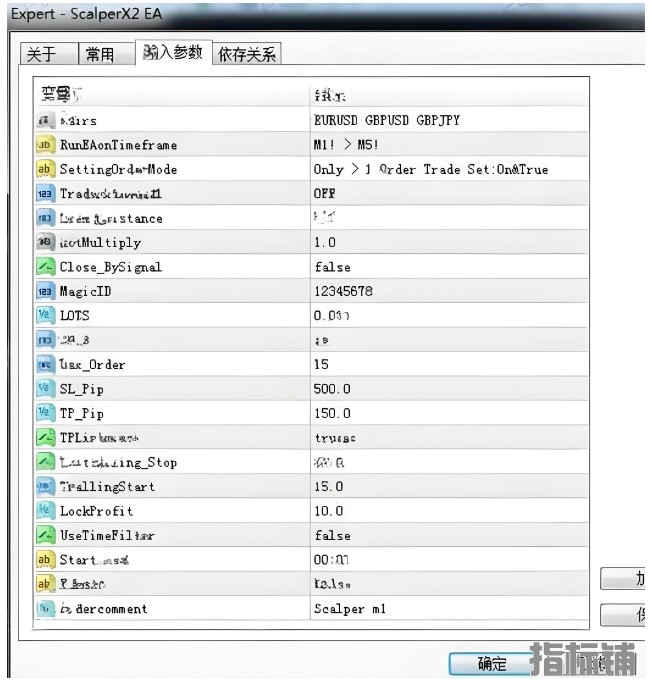Viewport: 652px width, 684px height.
Task: Click the icon next to UseTimeFilter
Action: (45, 535)
